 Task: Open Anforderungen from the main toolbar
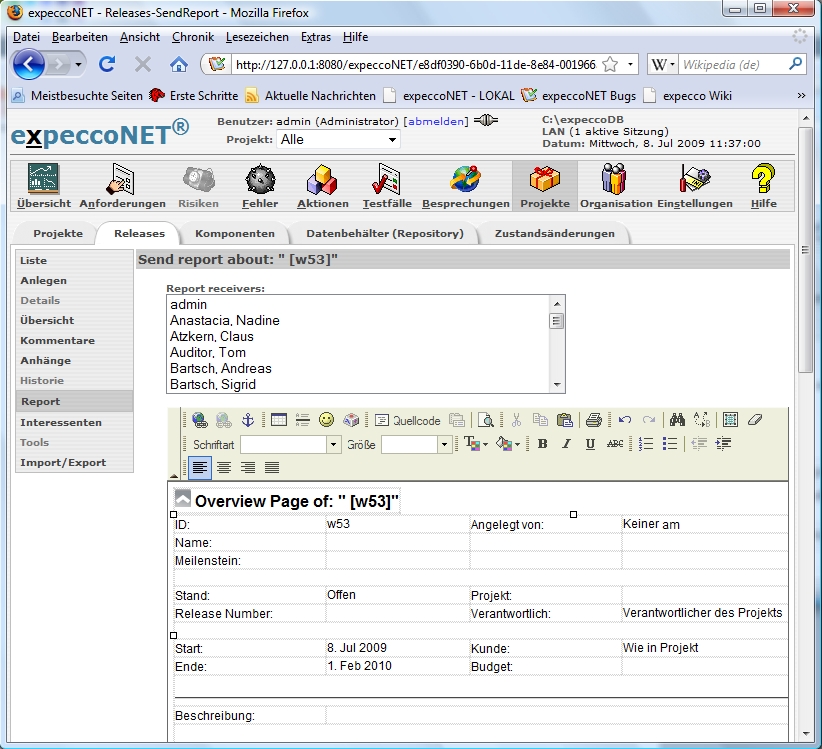[x=122, y=187]
